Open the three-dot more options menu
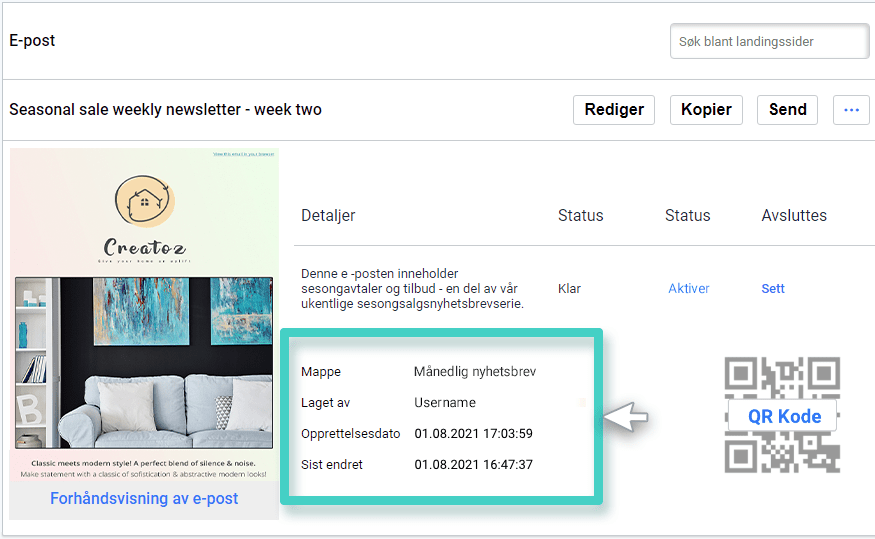Image resolution: width=875 pixels, height=539 pixels. (851, 110)
